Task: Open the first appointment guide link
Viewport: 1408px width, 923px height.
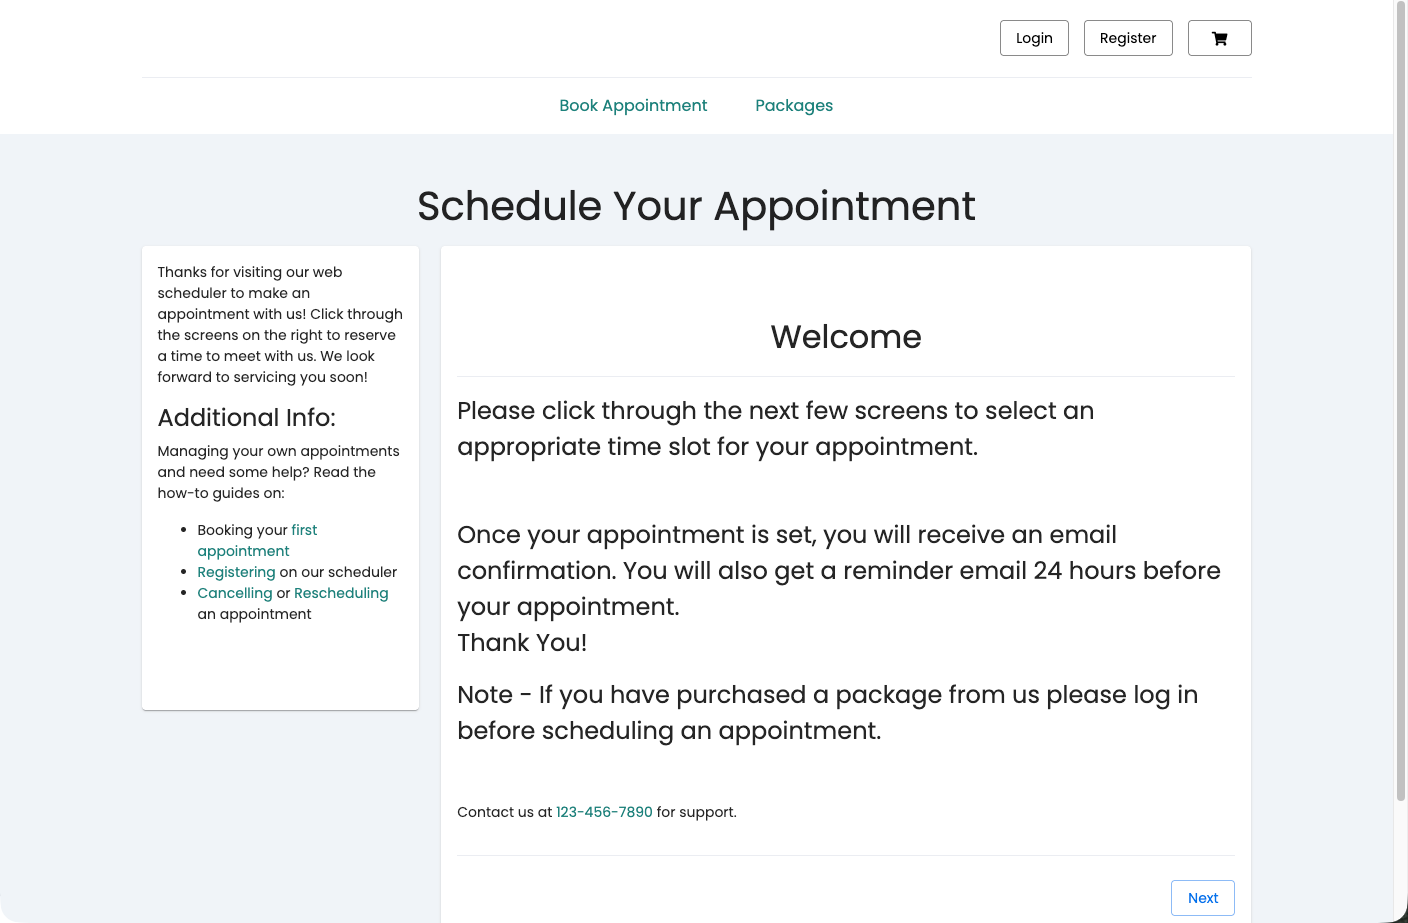Action: coord(257,540)
